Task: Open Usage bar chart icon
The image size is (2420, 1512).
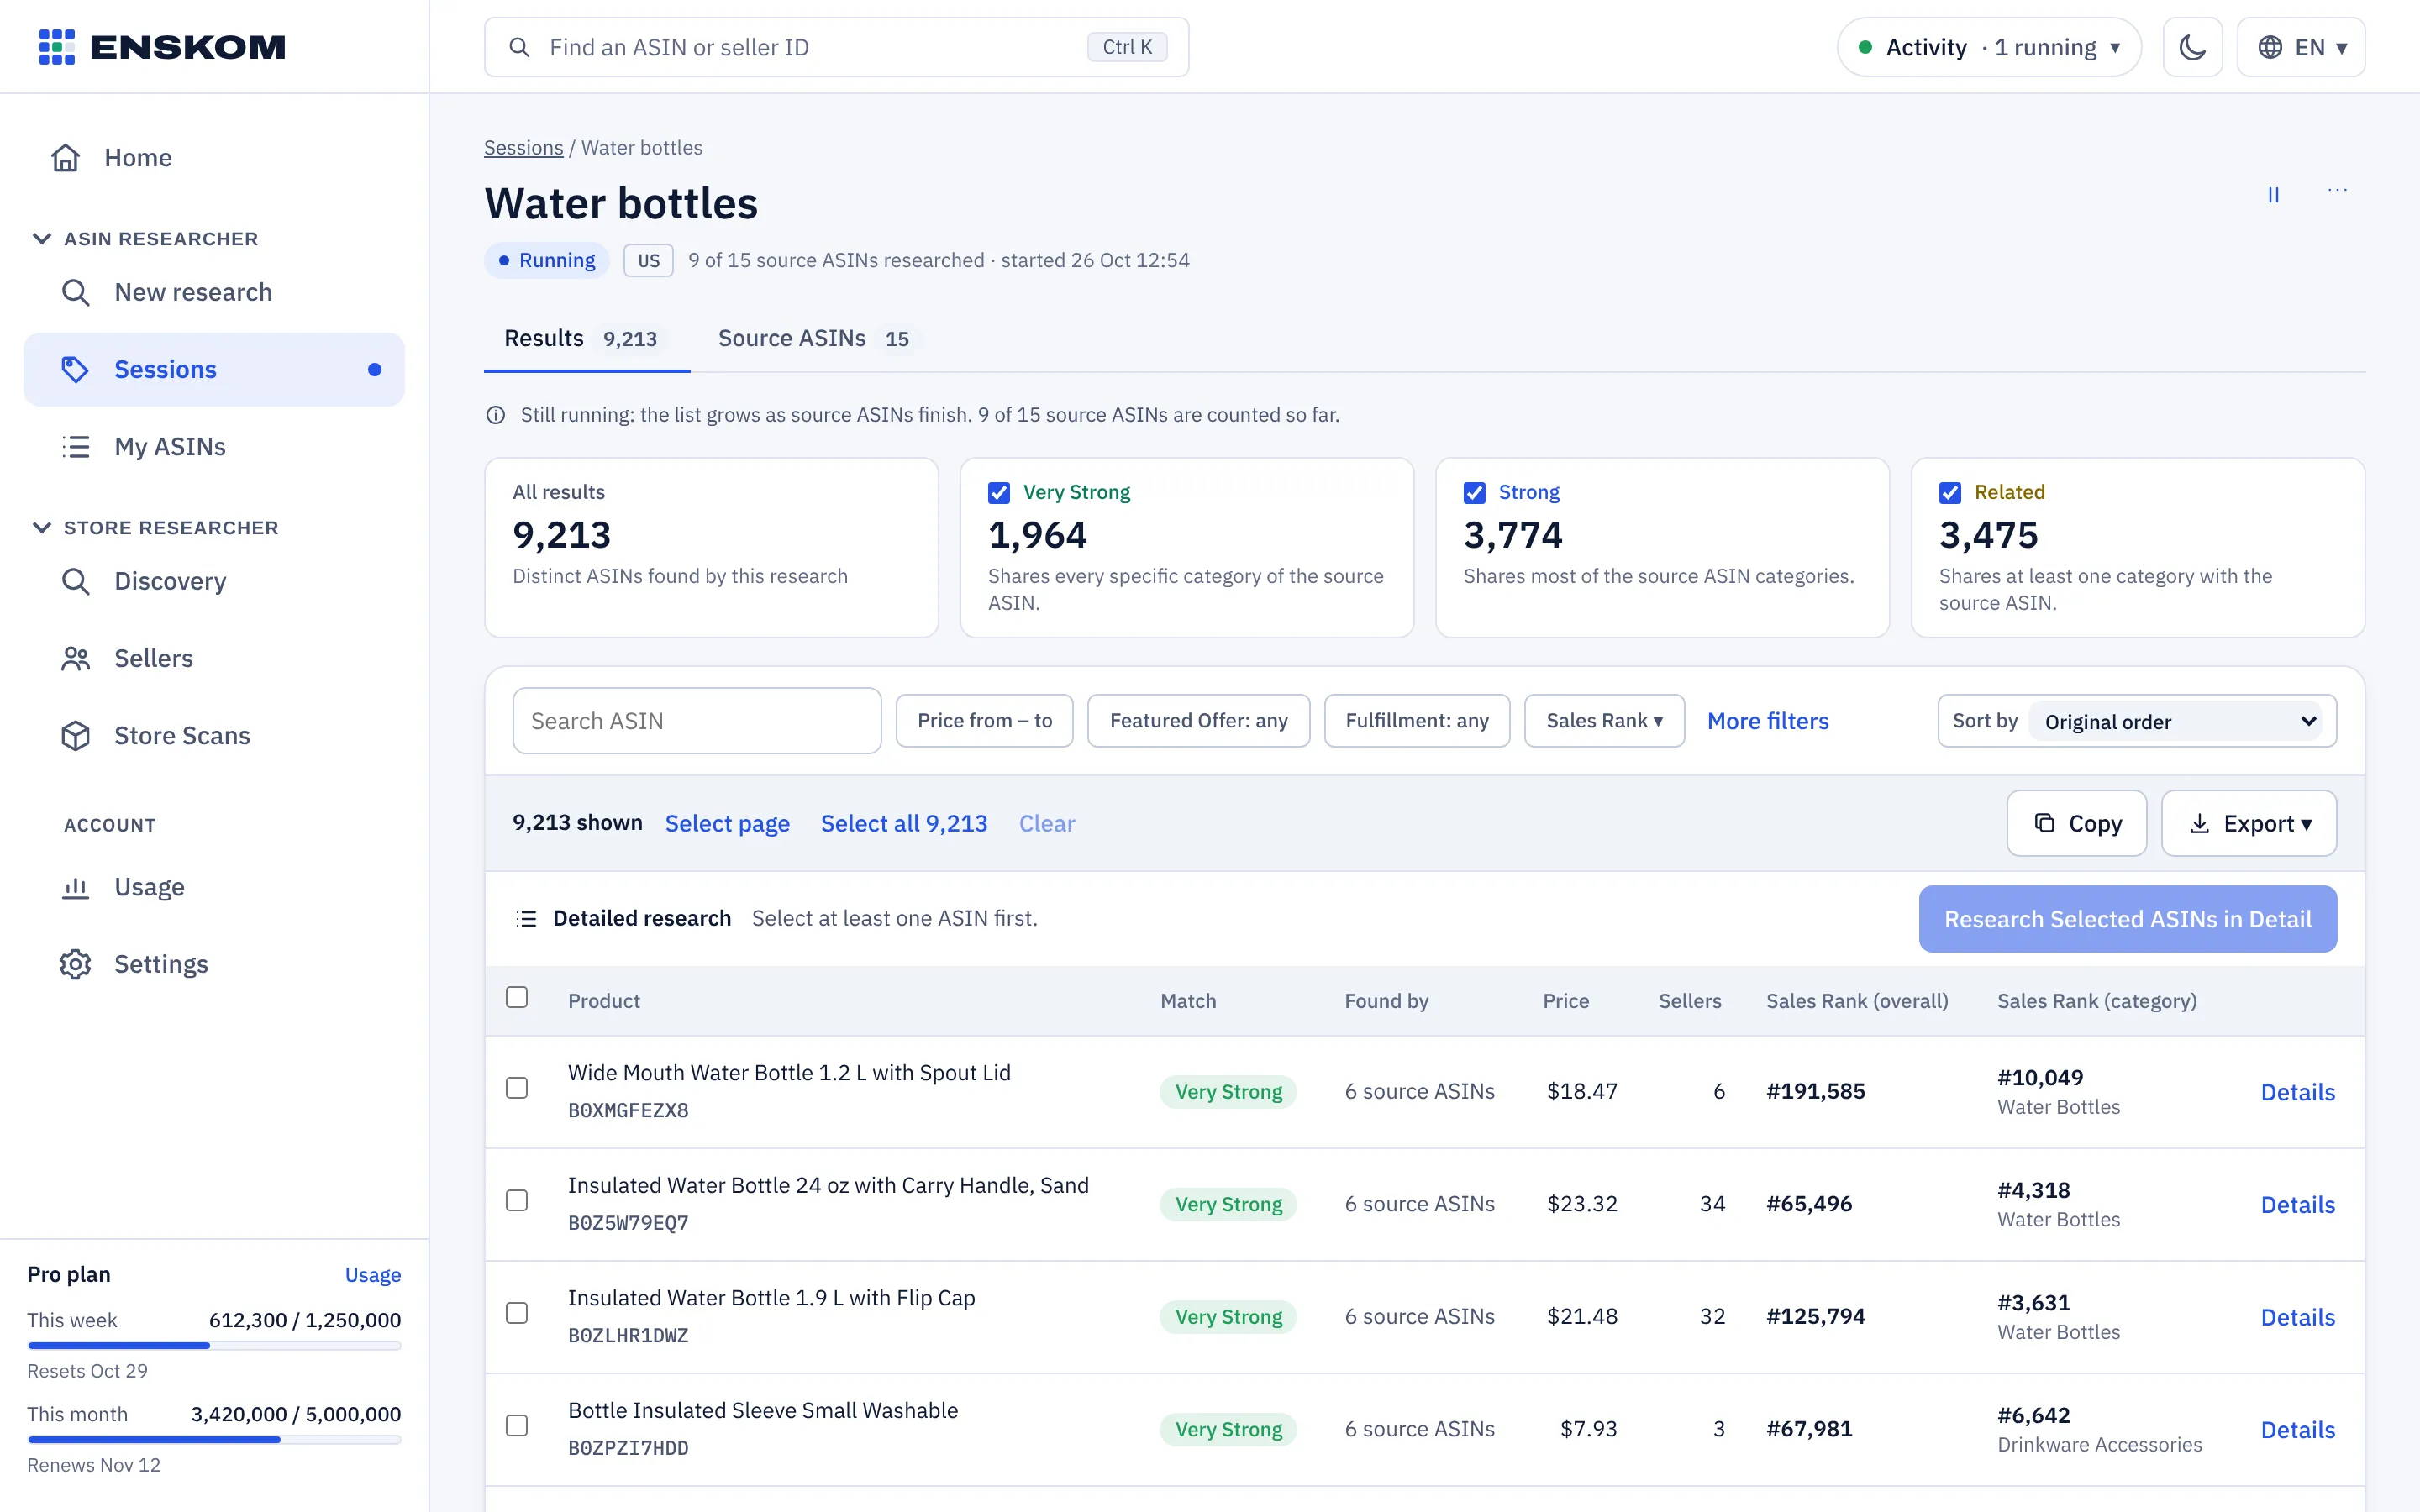Action: click(x=76, y=887)
